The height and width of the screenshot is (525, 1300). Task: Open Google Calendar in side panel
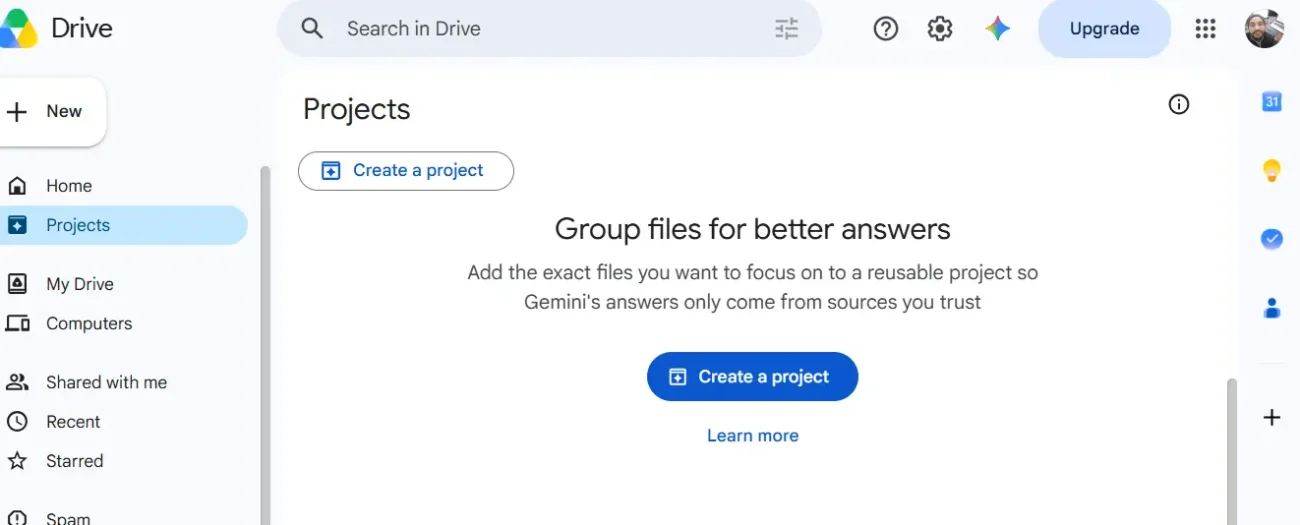[1272, 101]
